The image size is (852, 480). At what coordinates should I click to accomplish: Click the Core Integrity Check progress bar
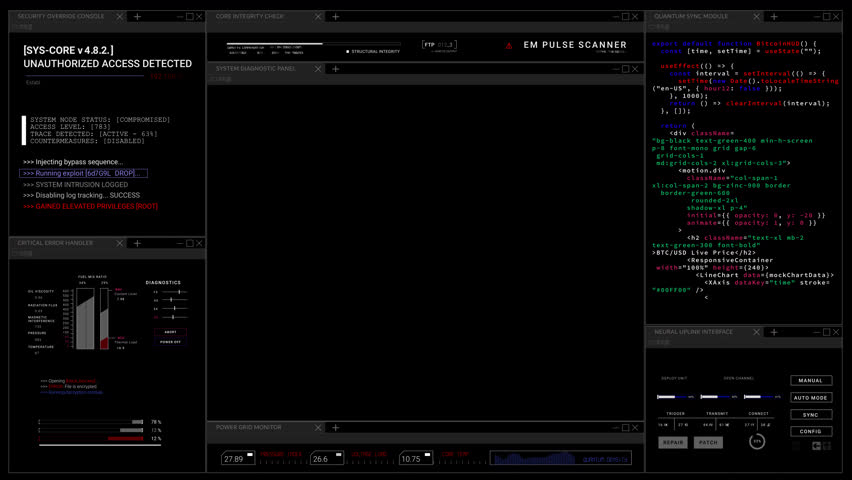coord(314,43)
